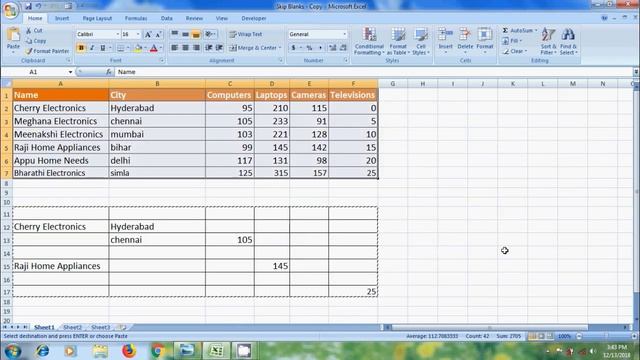Screen dimensions: 640x360
Task: Switch to the Developer tab
Action: 254,18
